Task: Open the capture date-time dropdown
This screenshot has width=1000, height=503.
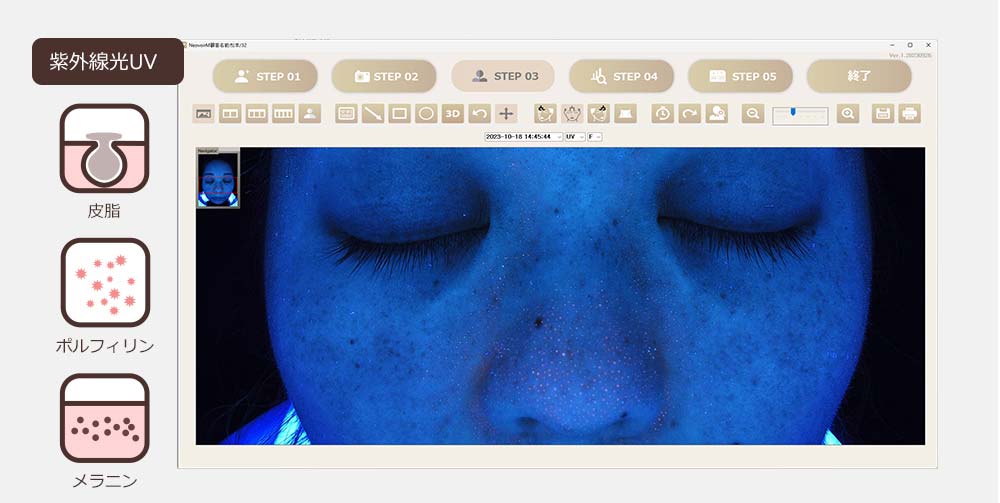Action: click(x=522, y=136)
